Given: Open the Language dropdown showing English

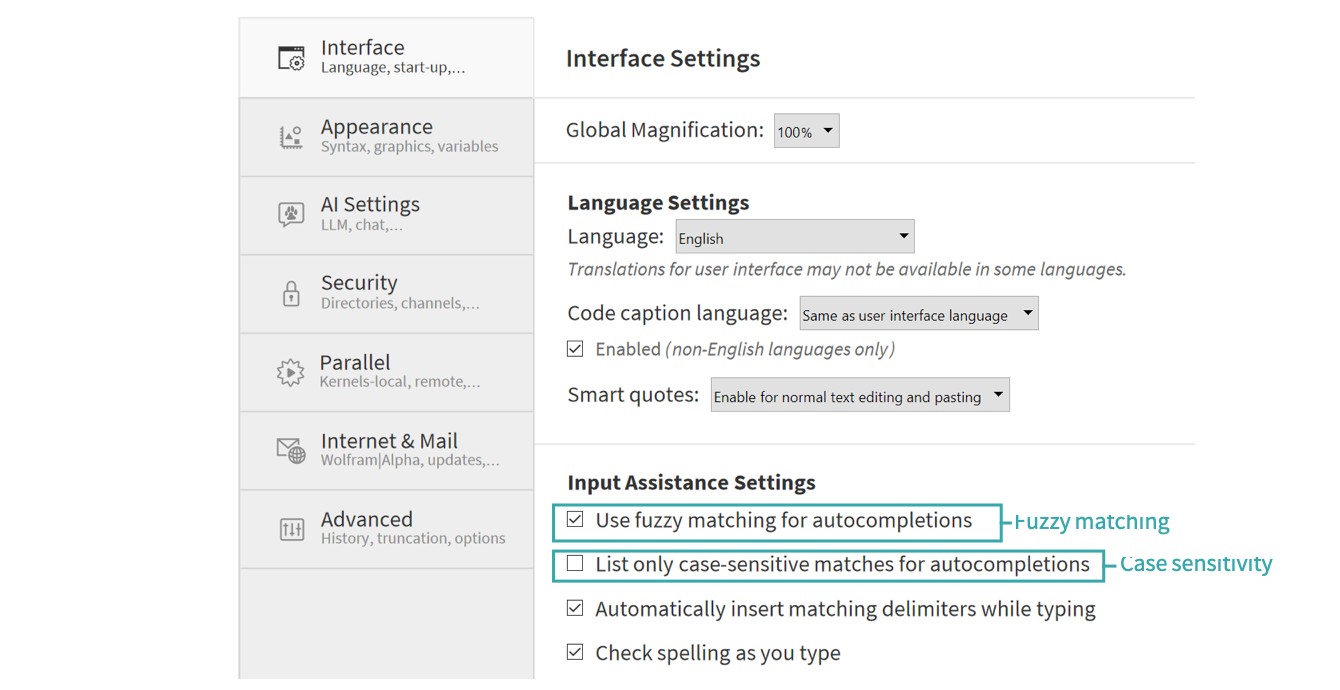Looking at the screenshot, I should pyautogui.click(x=794, y=238).
